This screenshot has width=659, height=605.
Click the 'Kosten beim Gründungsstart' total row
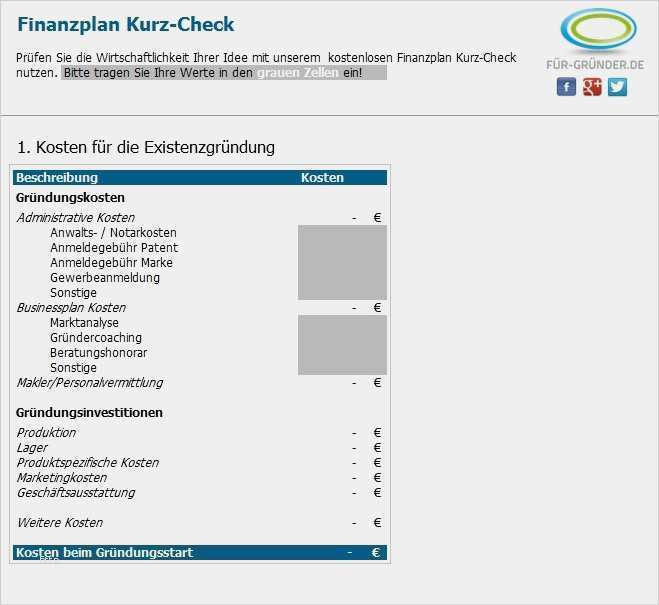[200, 552]
